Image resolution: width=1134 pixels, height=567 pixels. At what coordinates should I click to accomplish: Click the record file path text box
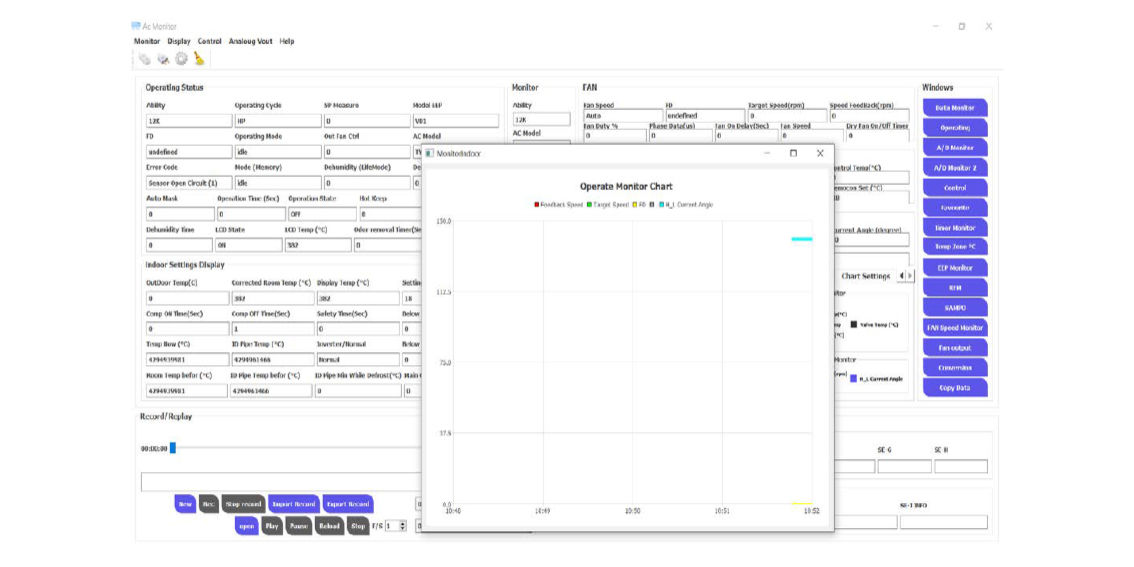281,482
